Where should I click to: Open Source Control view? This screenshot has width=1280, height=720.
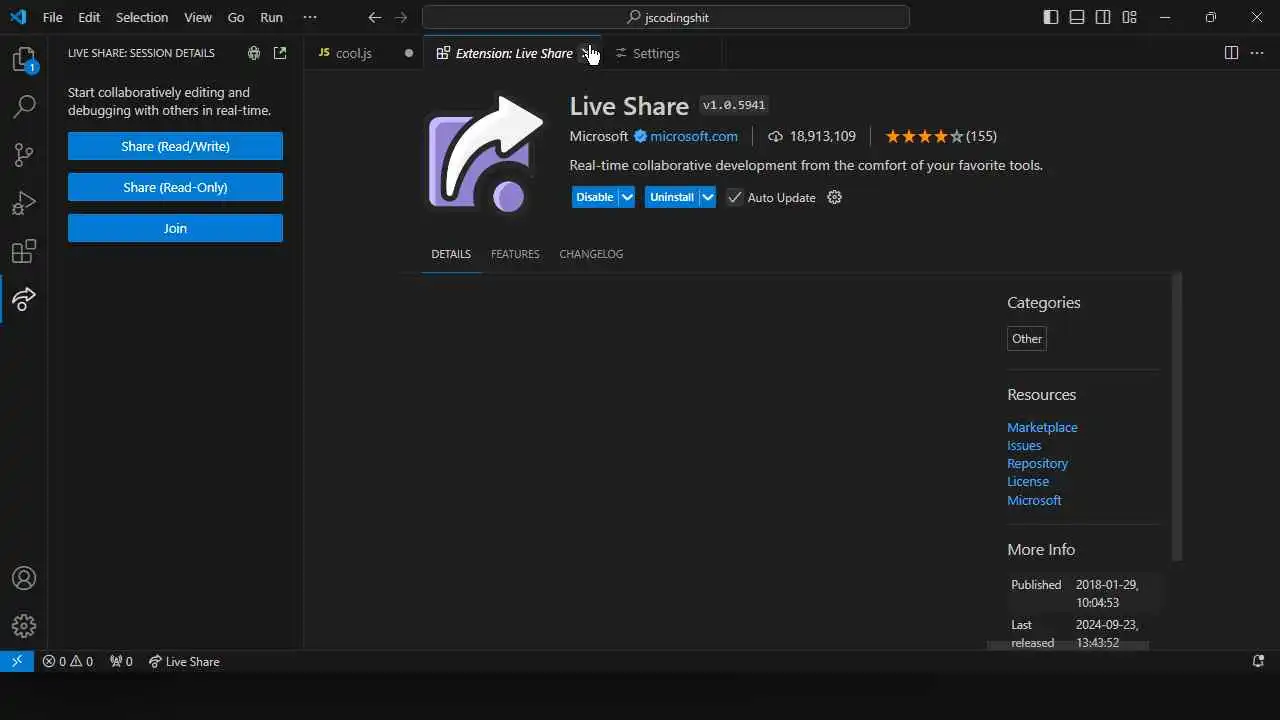pos(24,155)
